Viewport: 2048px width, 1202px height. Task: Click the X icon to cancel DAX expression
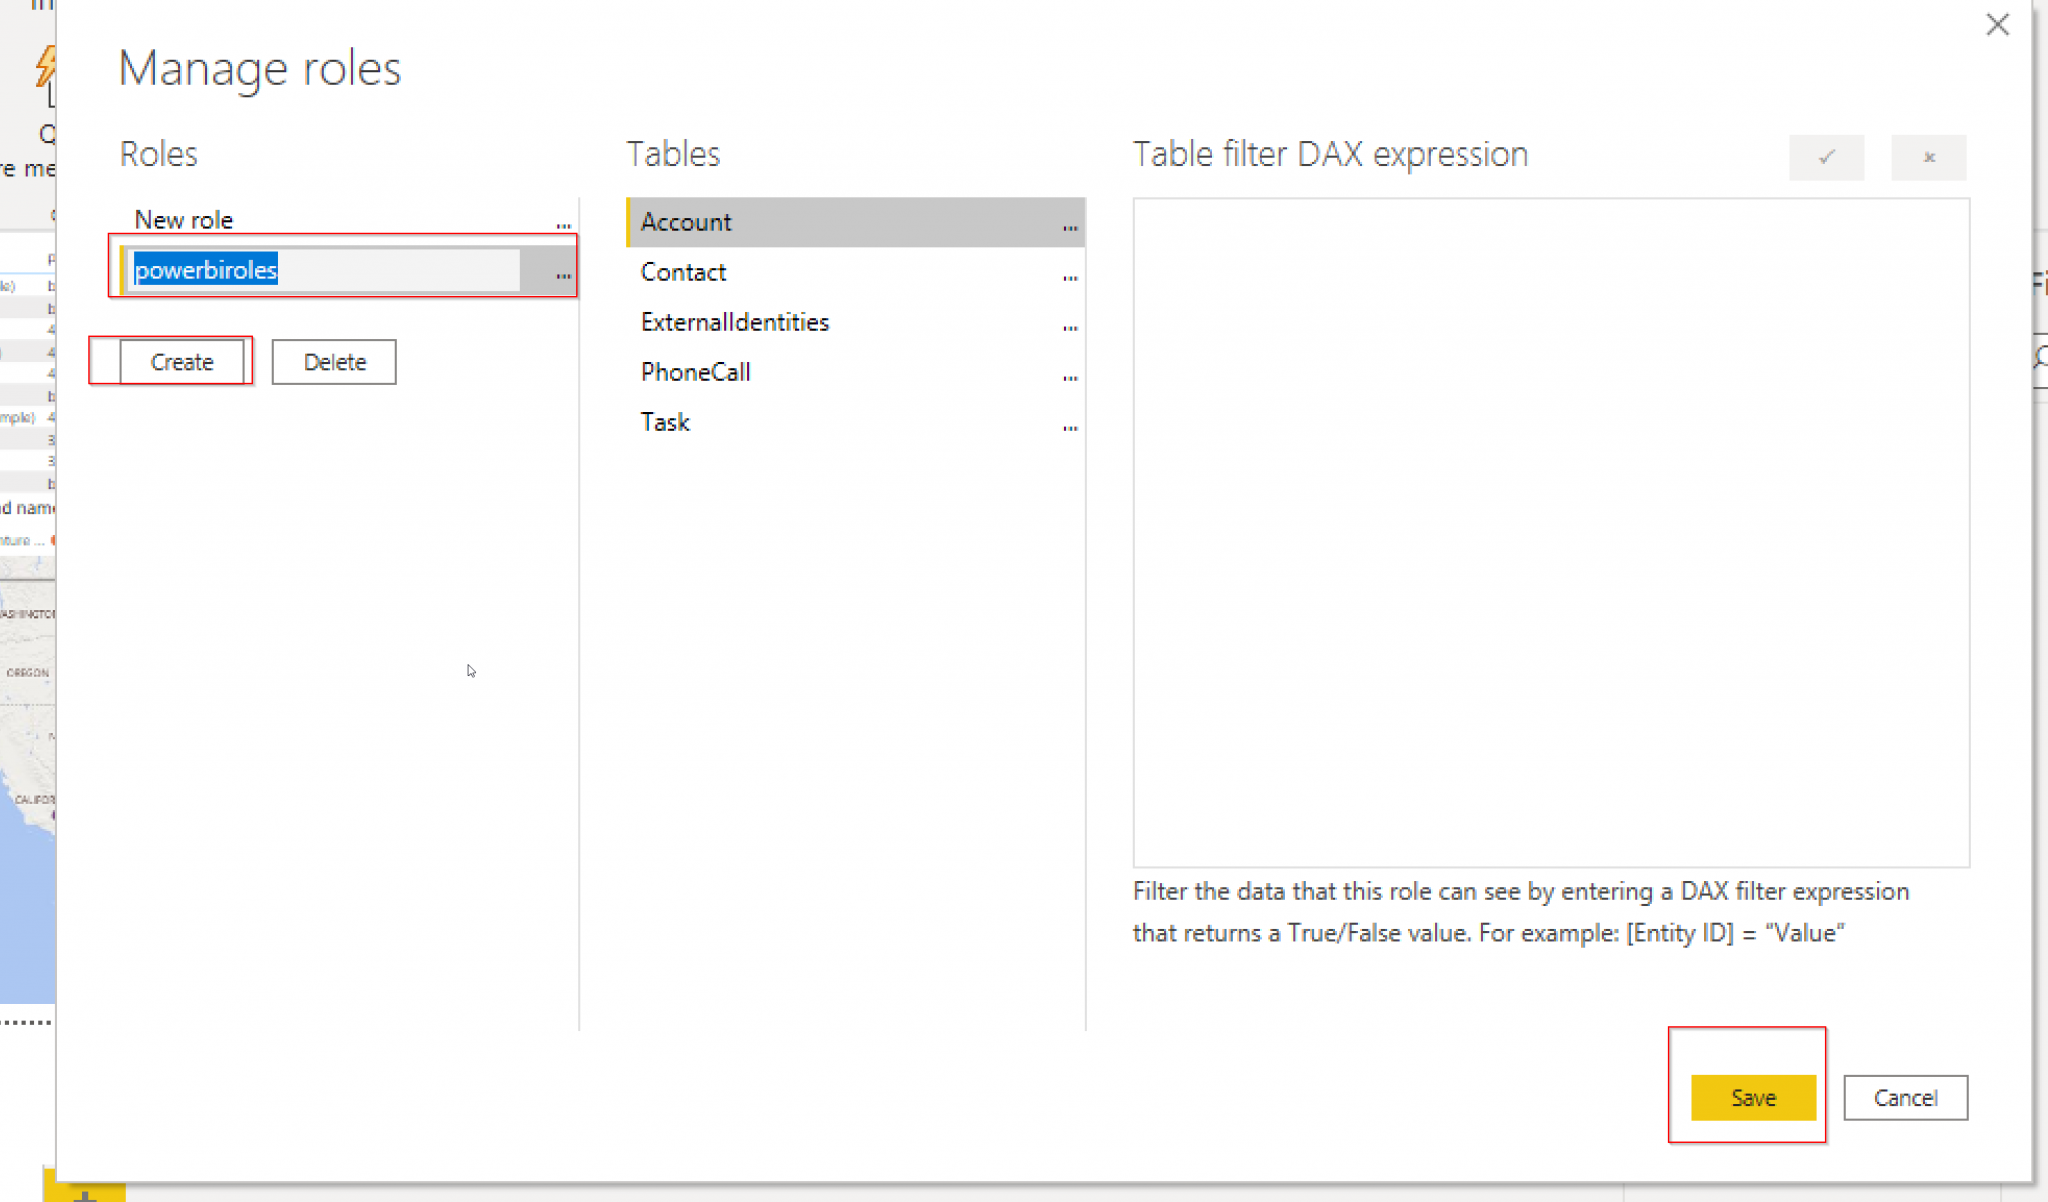click(x=1928, y=155)
